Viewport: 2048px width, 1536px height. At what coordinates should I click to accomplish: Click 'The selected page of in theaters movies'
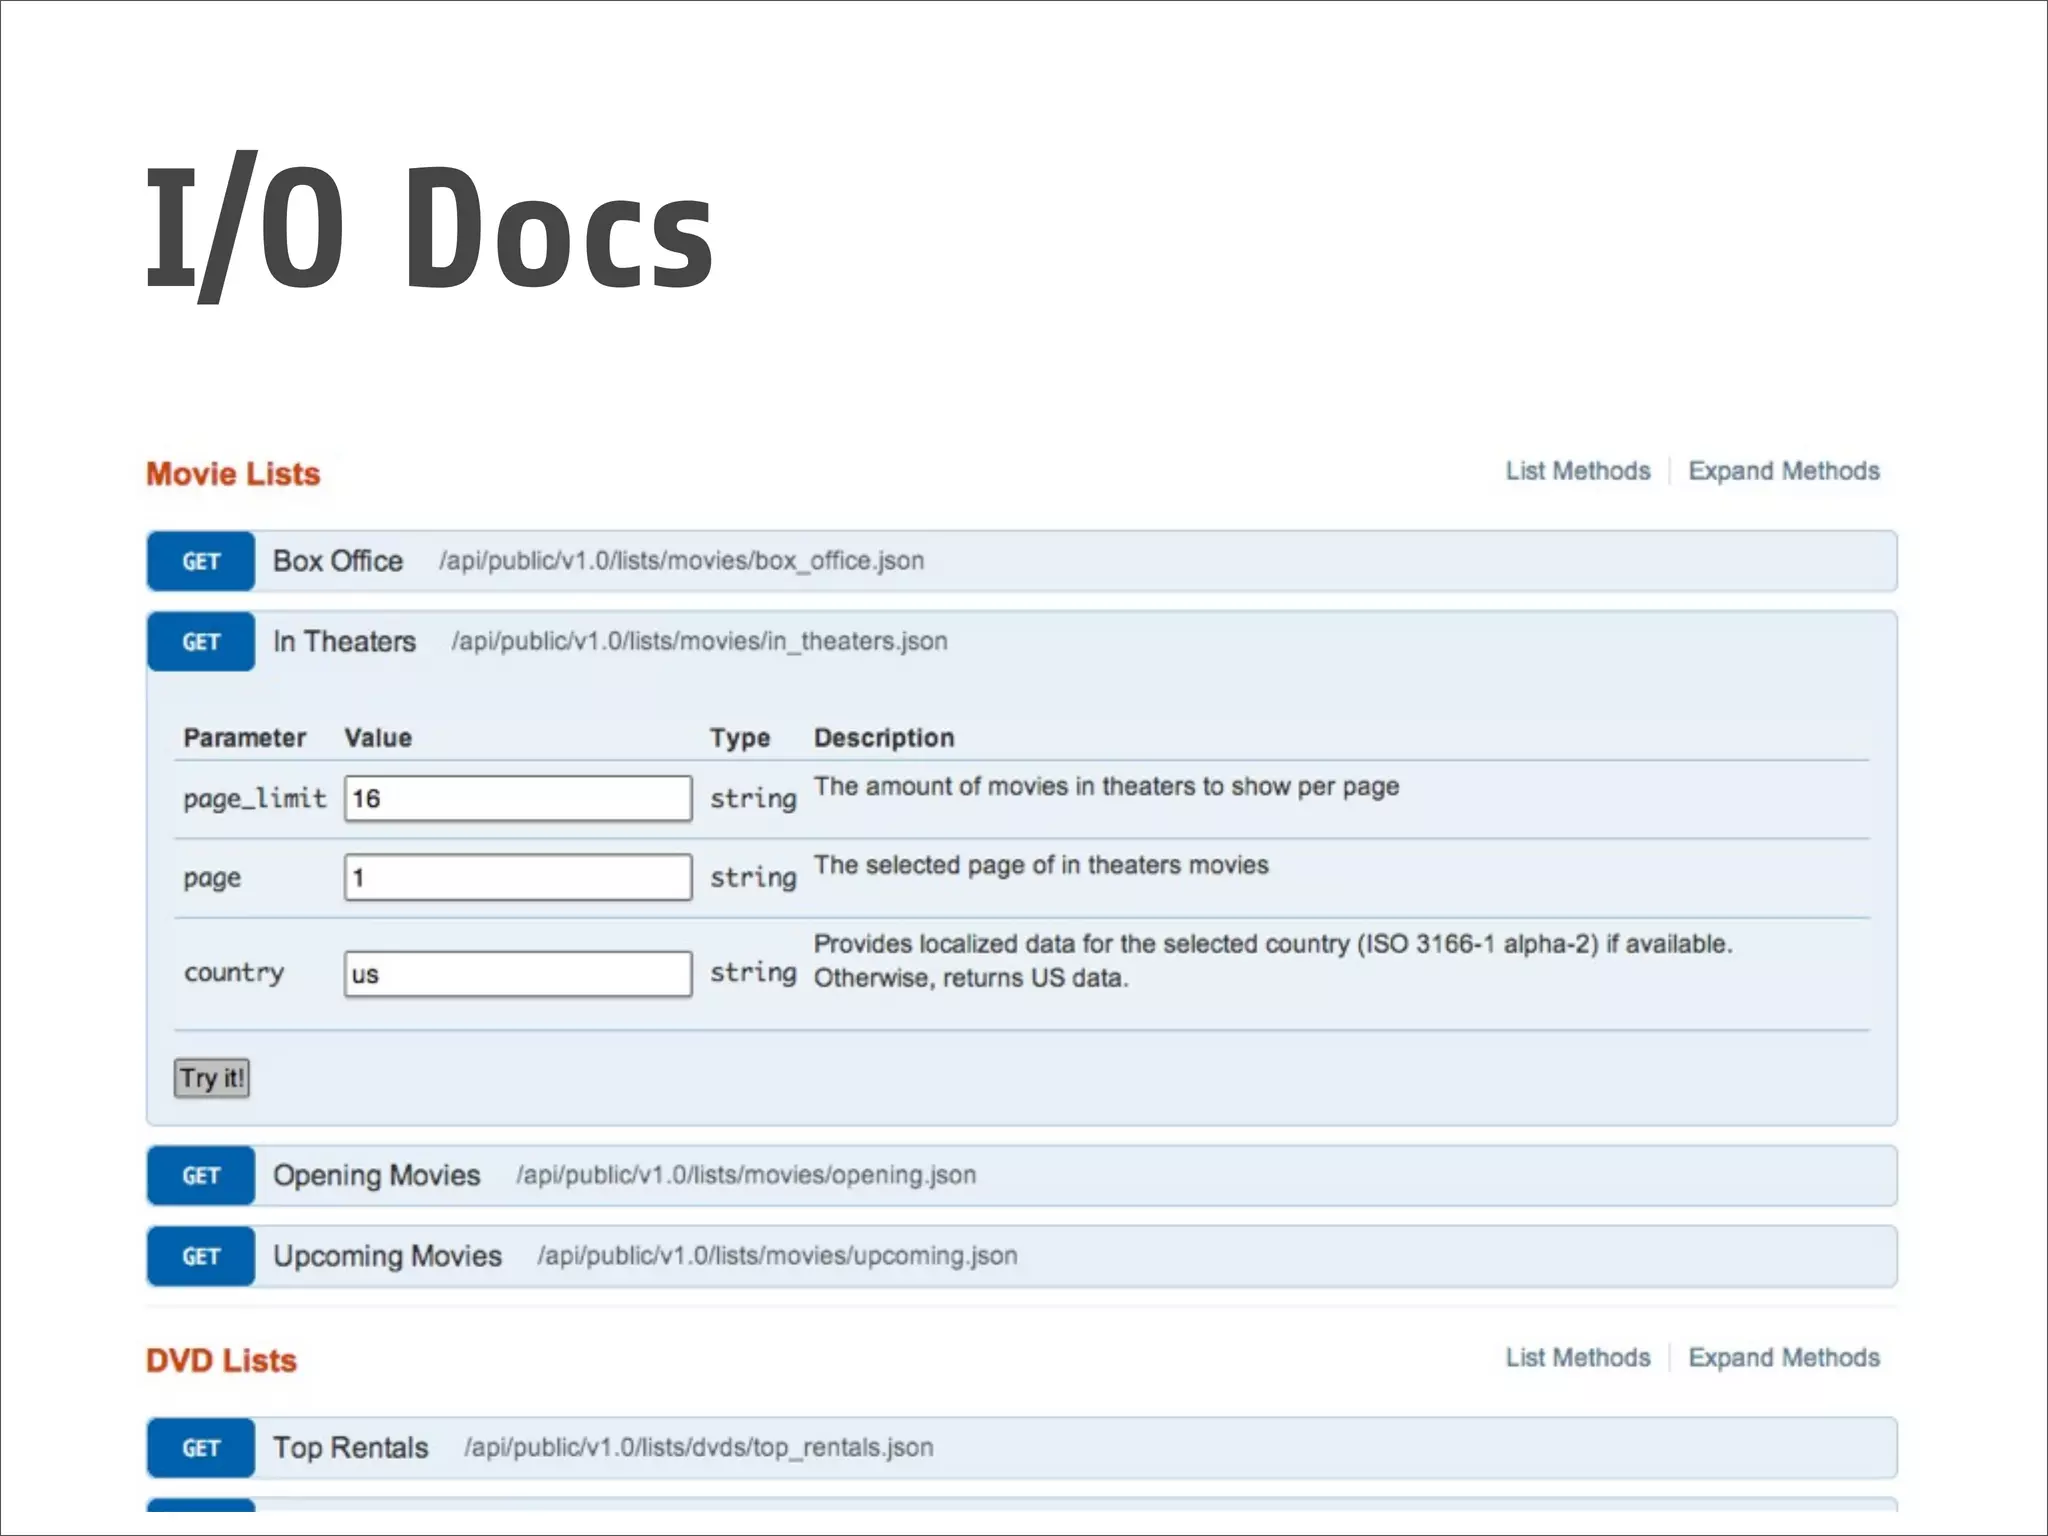(x=1041, y=865)
